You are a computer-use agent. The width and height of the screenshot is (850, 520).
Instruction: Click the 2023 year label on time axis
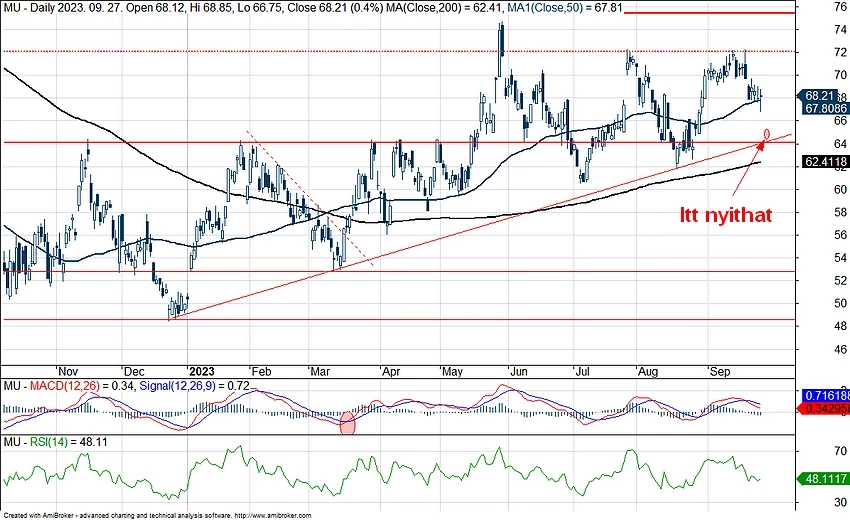point(202,372)
